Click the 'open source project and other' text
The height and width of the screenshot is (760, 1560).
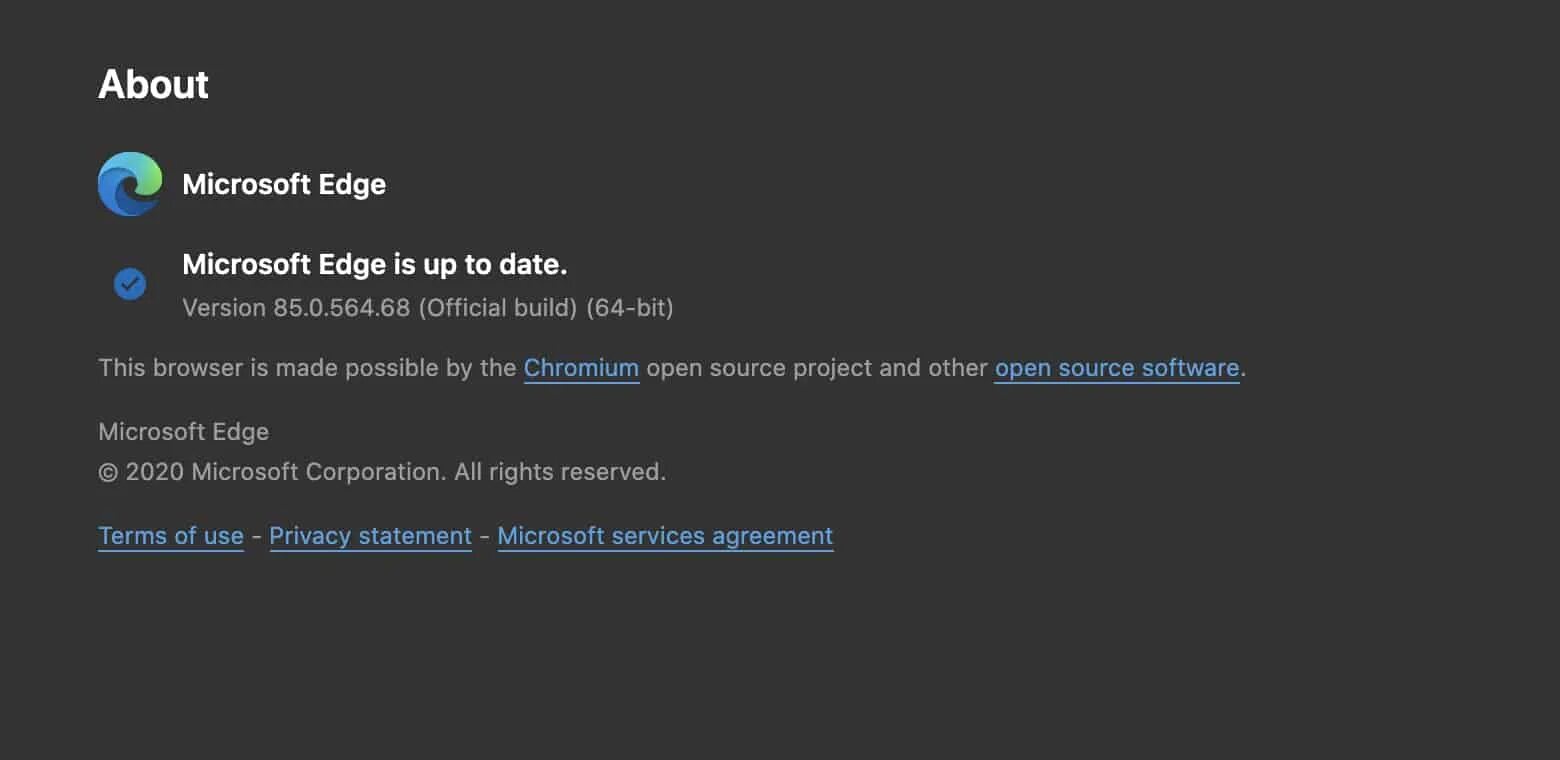coord(817,368)
